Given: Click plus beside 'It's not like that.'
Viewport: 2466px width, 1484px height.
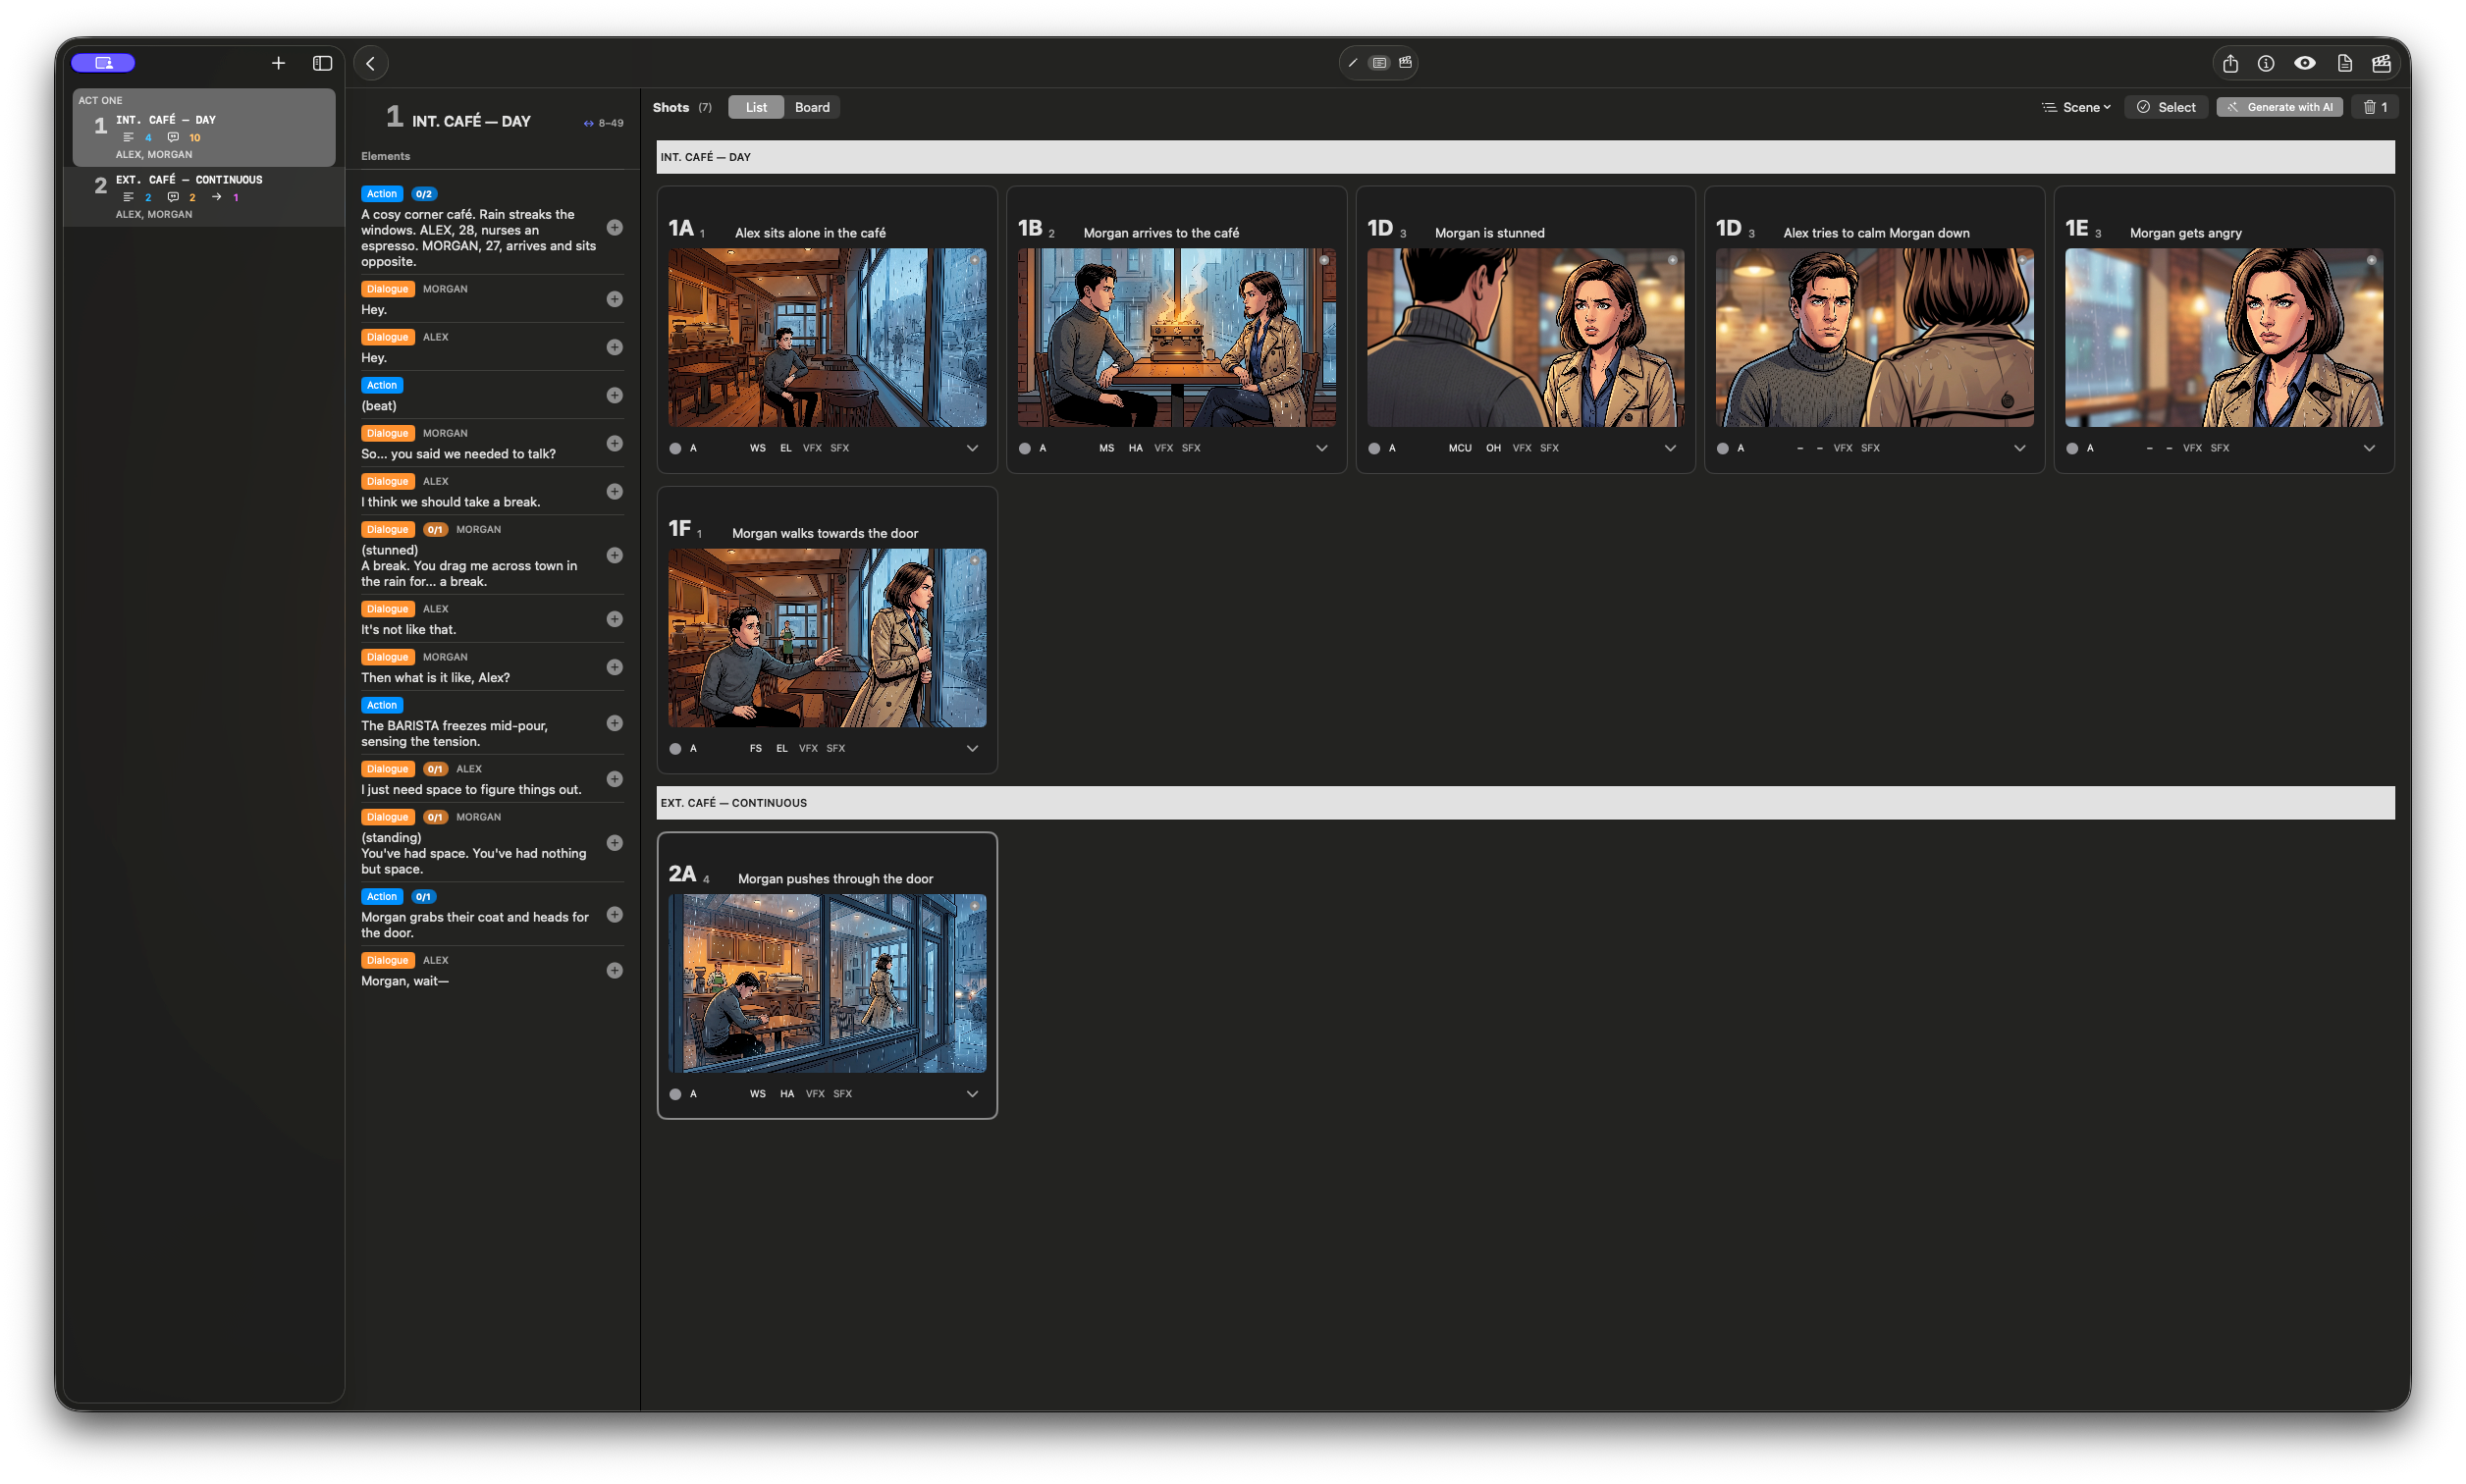Looking at the screenshot, I should (x=615, y=619).
